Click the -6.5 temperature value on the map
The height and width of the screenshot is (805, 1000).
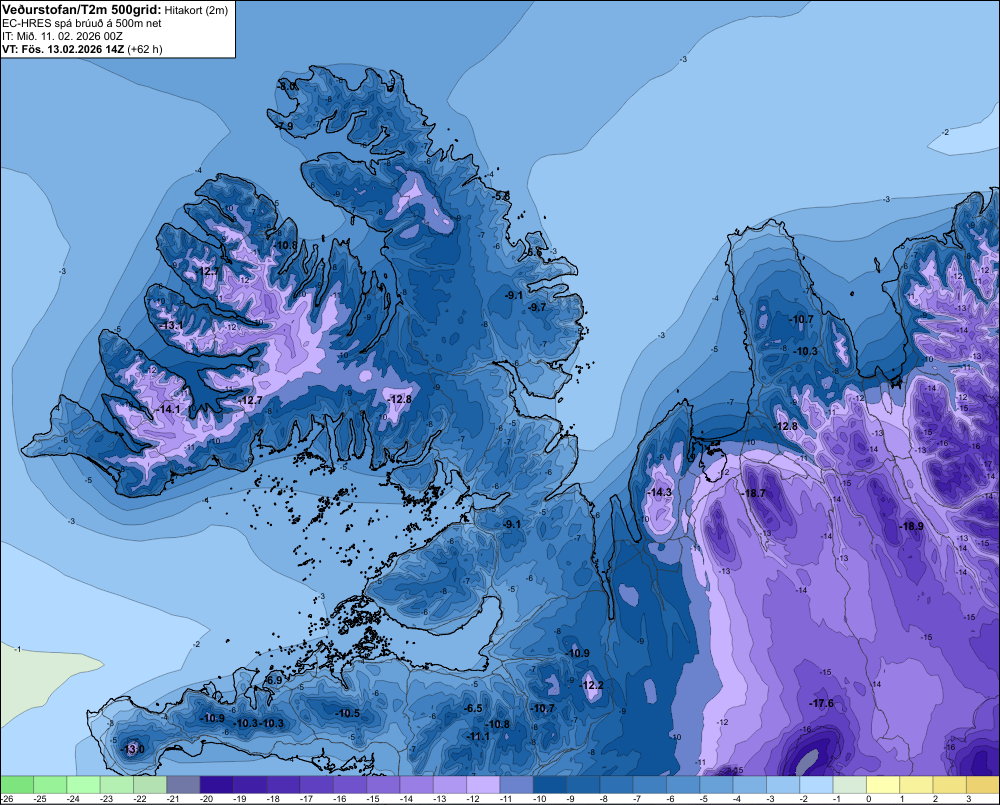(473, 708)
